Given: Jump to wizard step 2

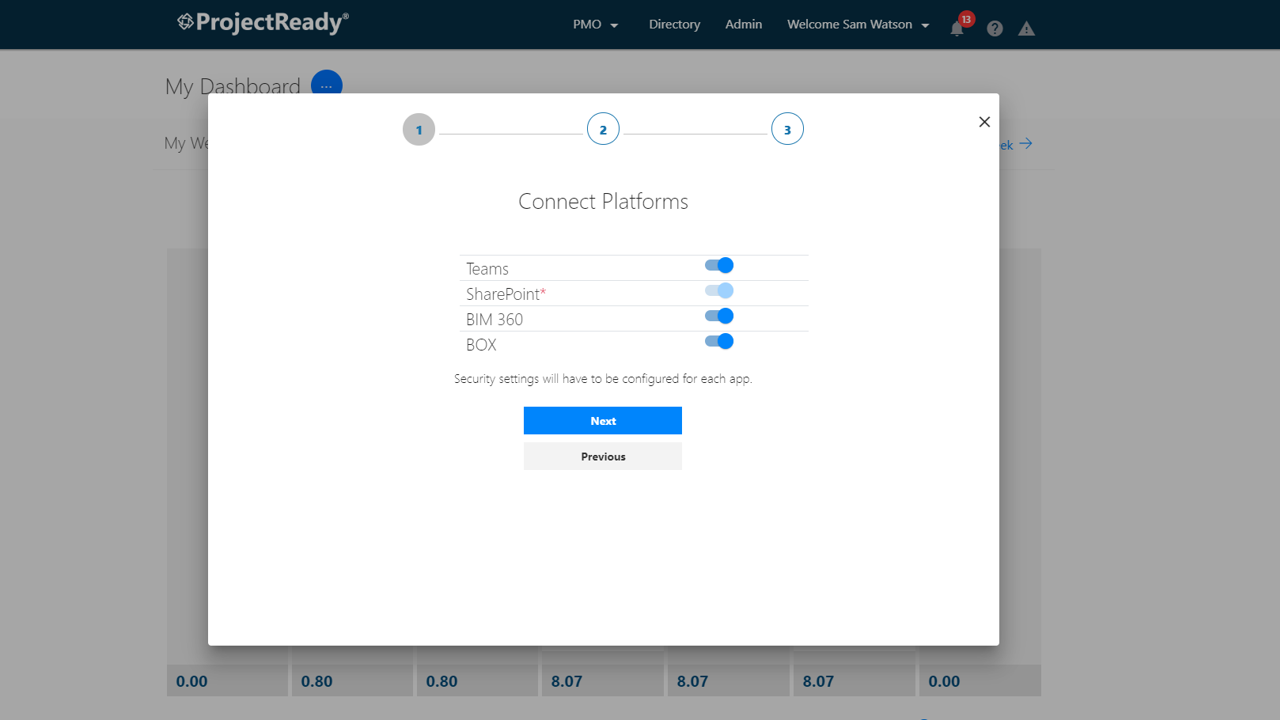Looking at the screenshot, I should point(603,129).
